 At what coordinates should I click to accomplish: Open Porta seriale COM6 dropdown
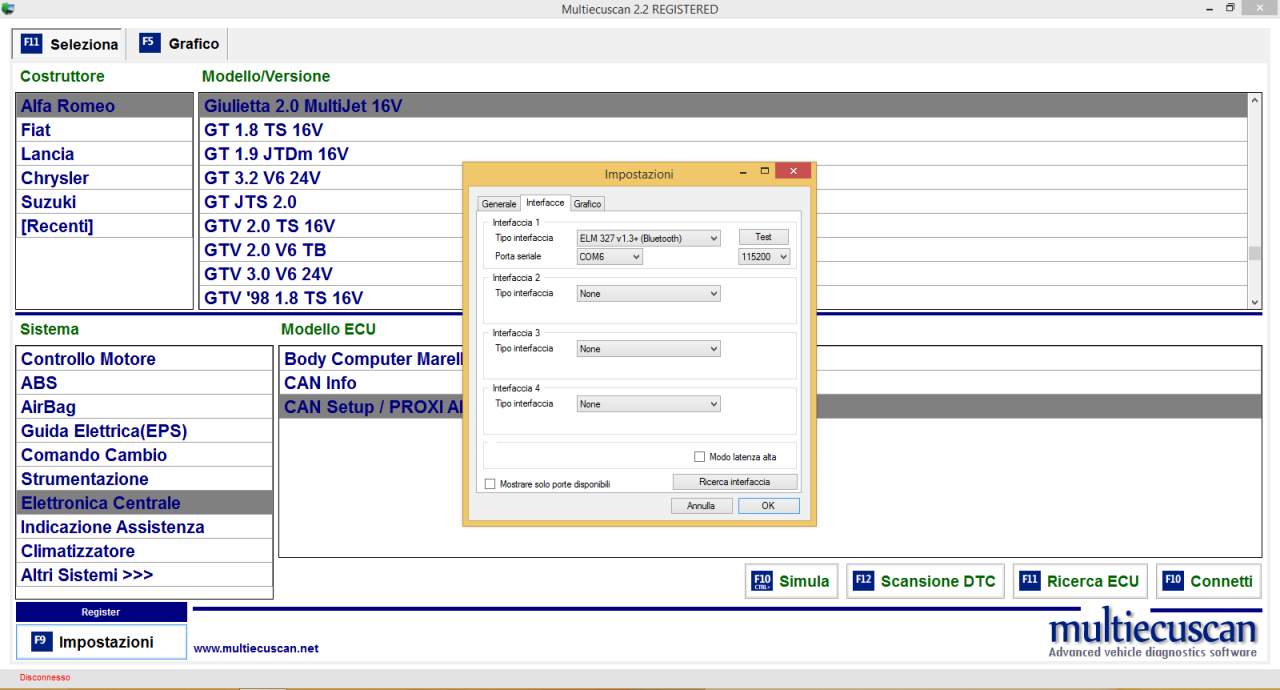coord(610,257)
